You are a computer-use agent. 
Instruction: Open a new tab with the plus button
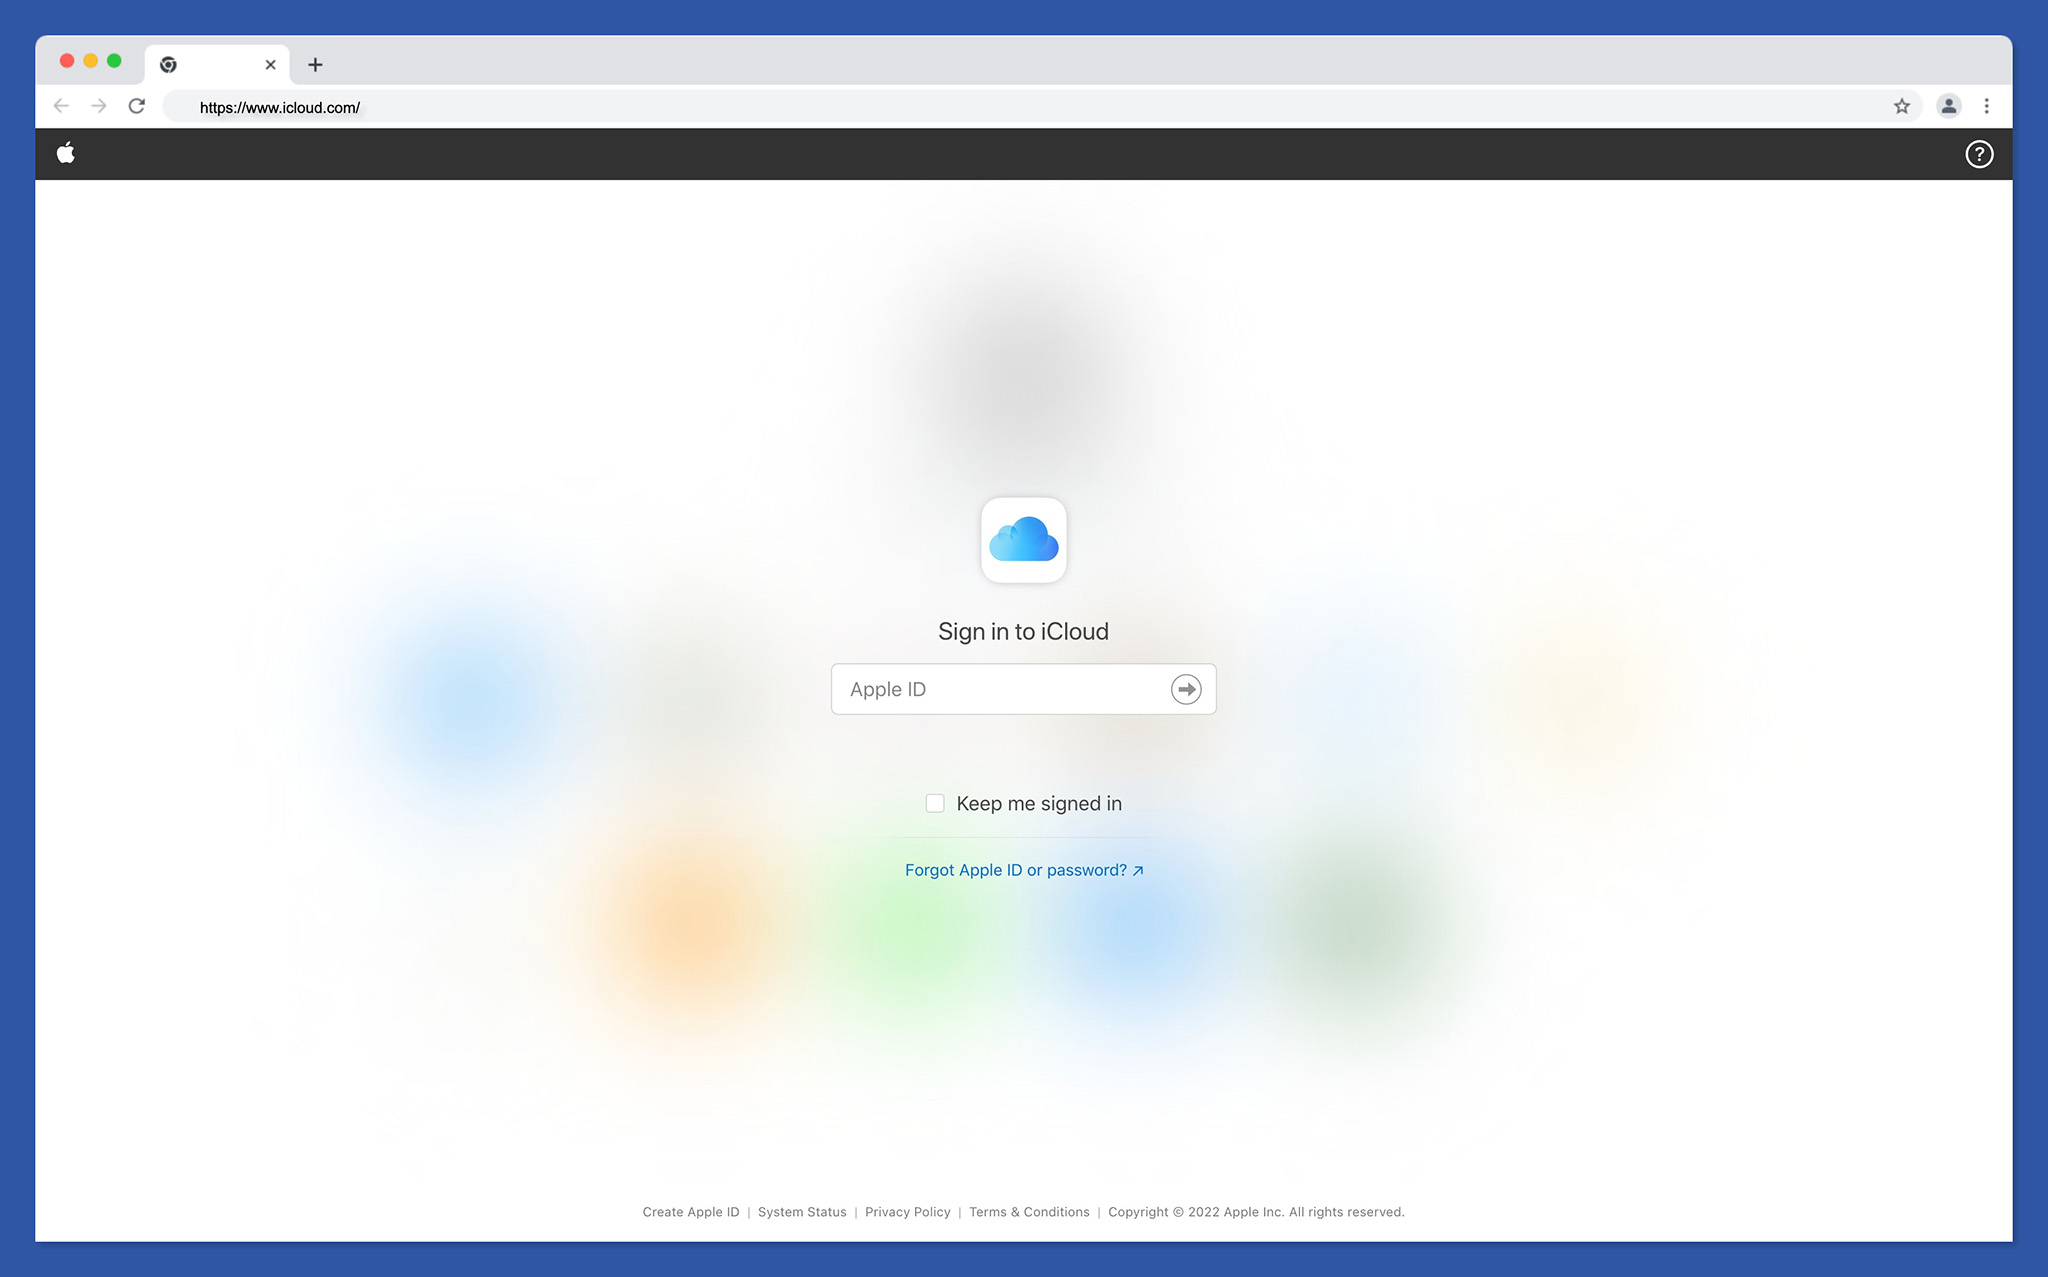315,64
